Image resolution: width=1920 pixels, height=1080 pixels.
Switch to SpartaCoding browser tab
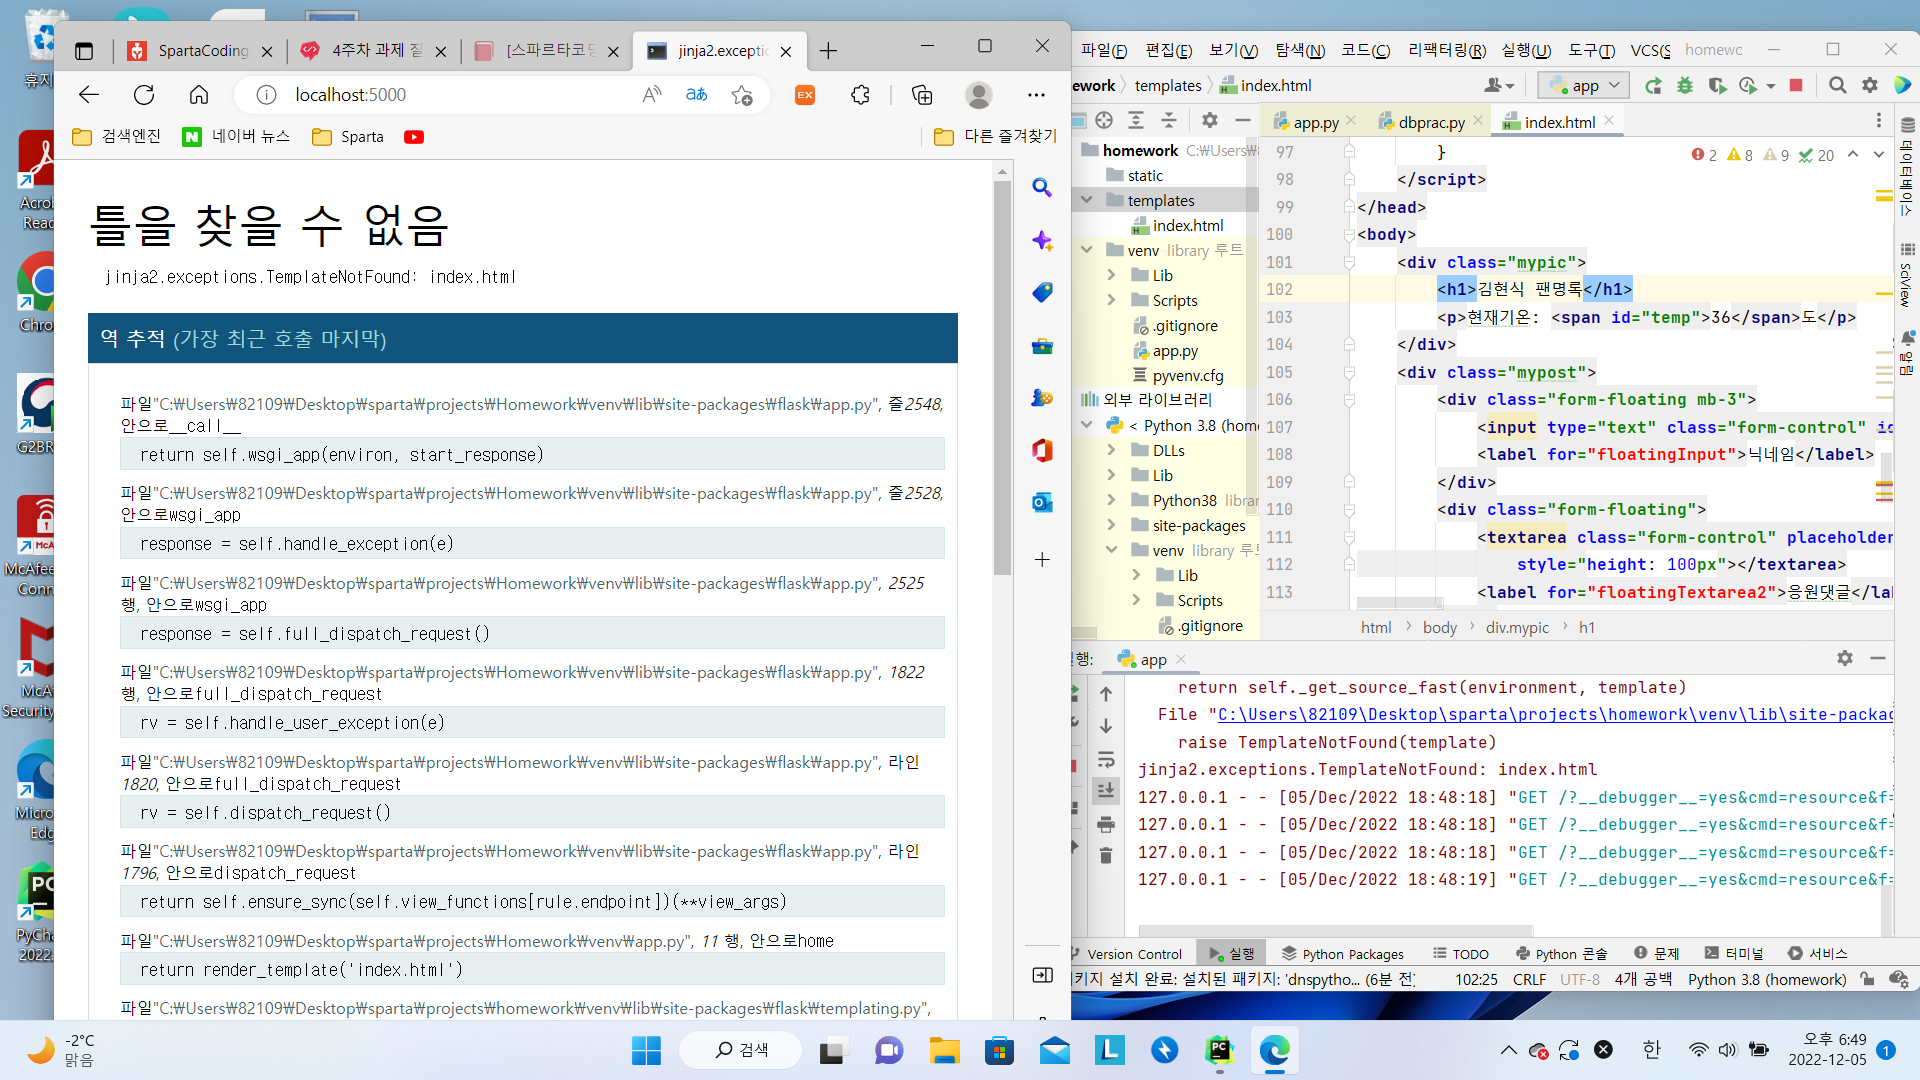pyautogui.click(x=200, y=50)
